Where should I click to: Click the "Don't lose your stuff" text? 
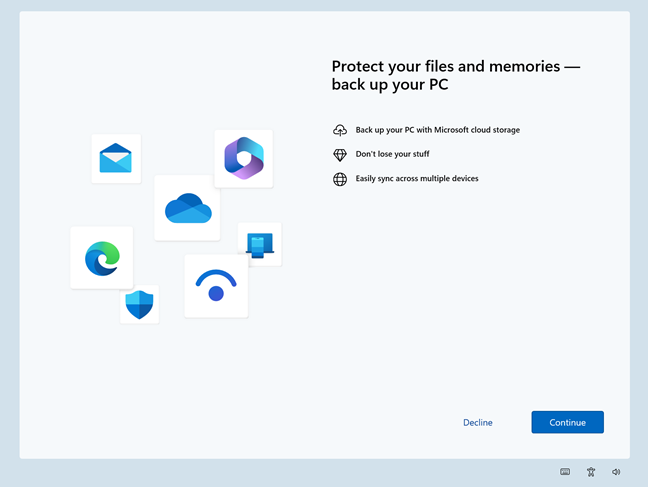[x=393, y=154]
